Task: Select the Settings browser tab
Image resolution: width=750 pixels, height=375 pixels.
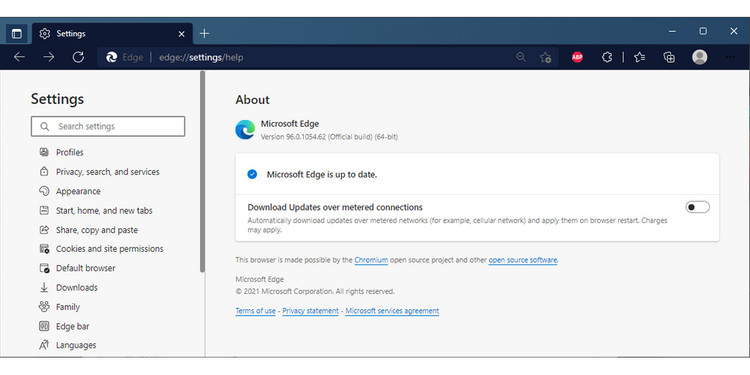Action: (x=112, y=33)
